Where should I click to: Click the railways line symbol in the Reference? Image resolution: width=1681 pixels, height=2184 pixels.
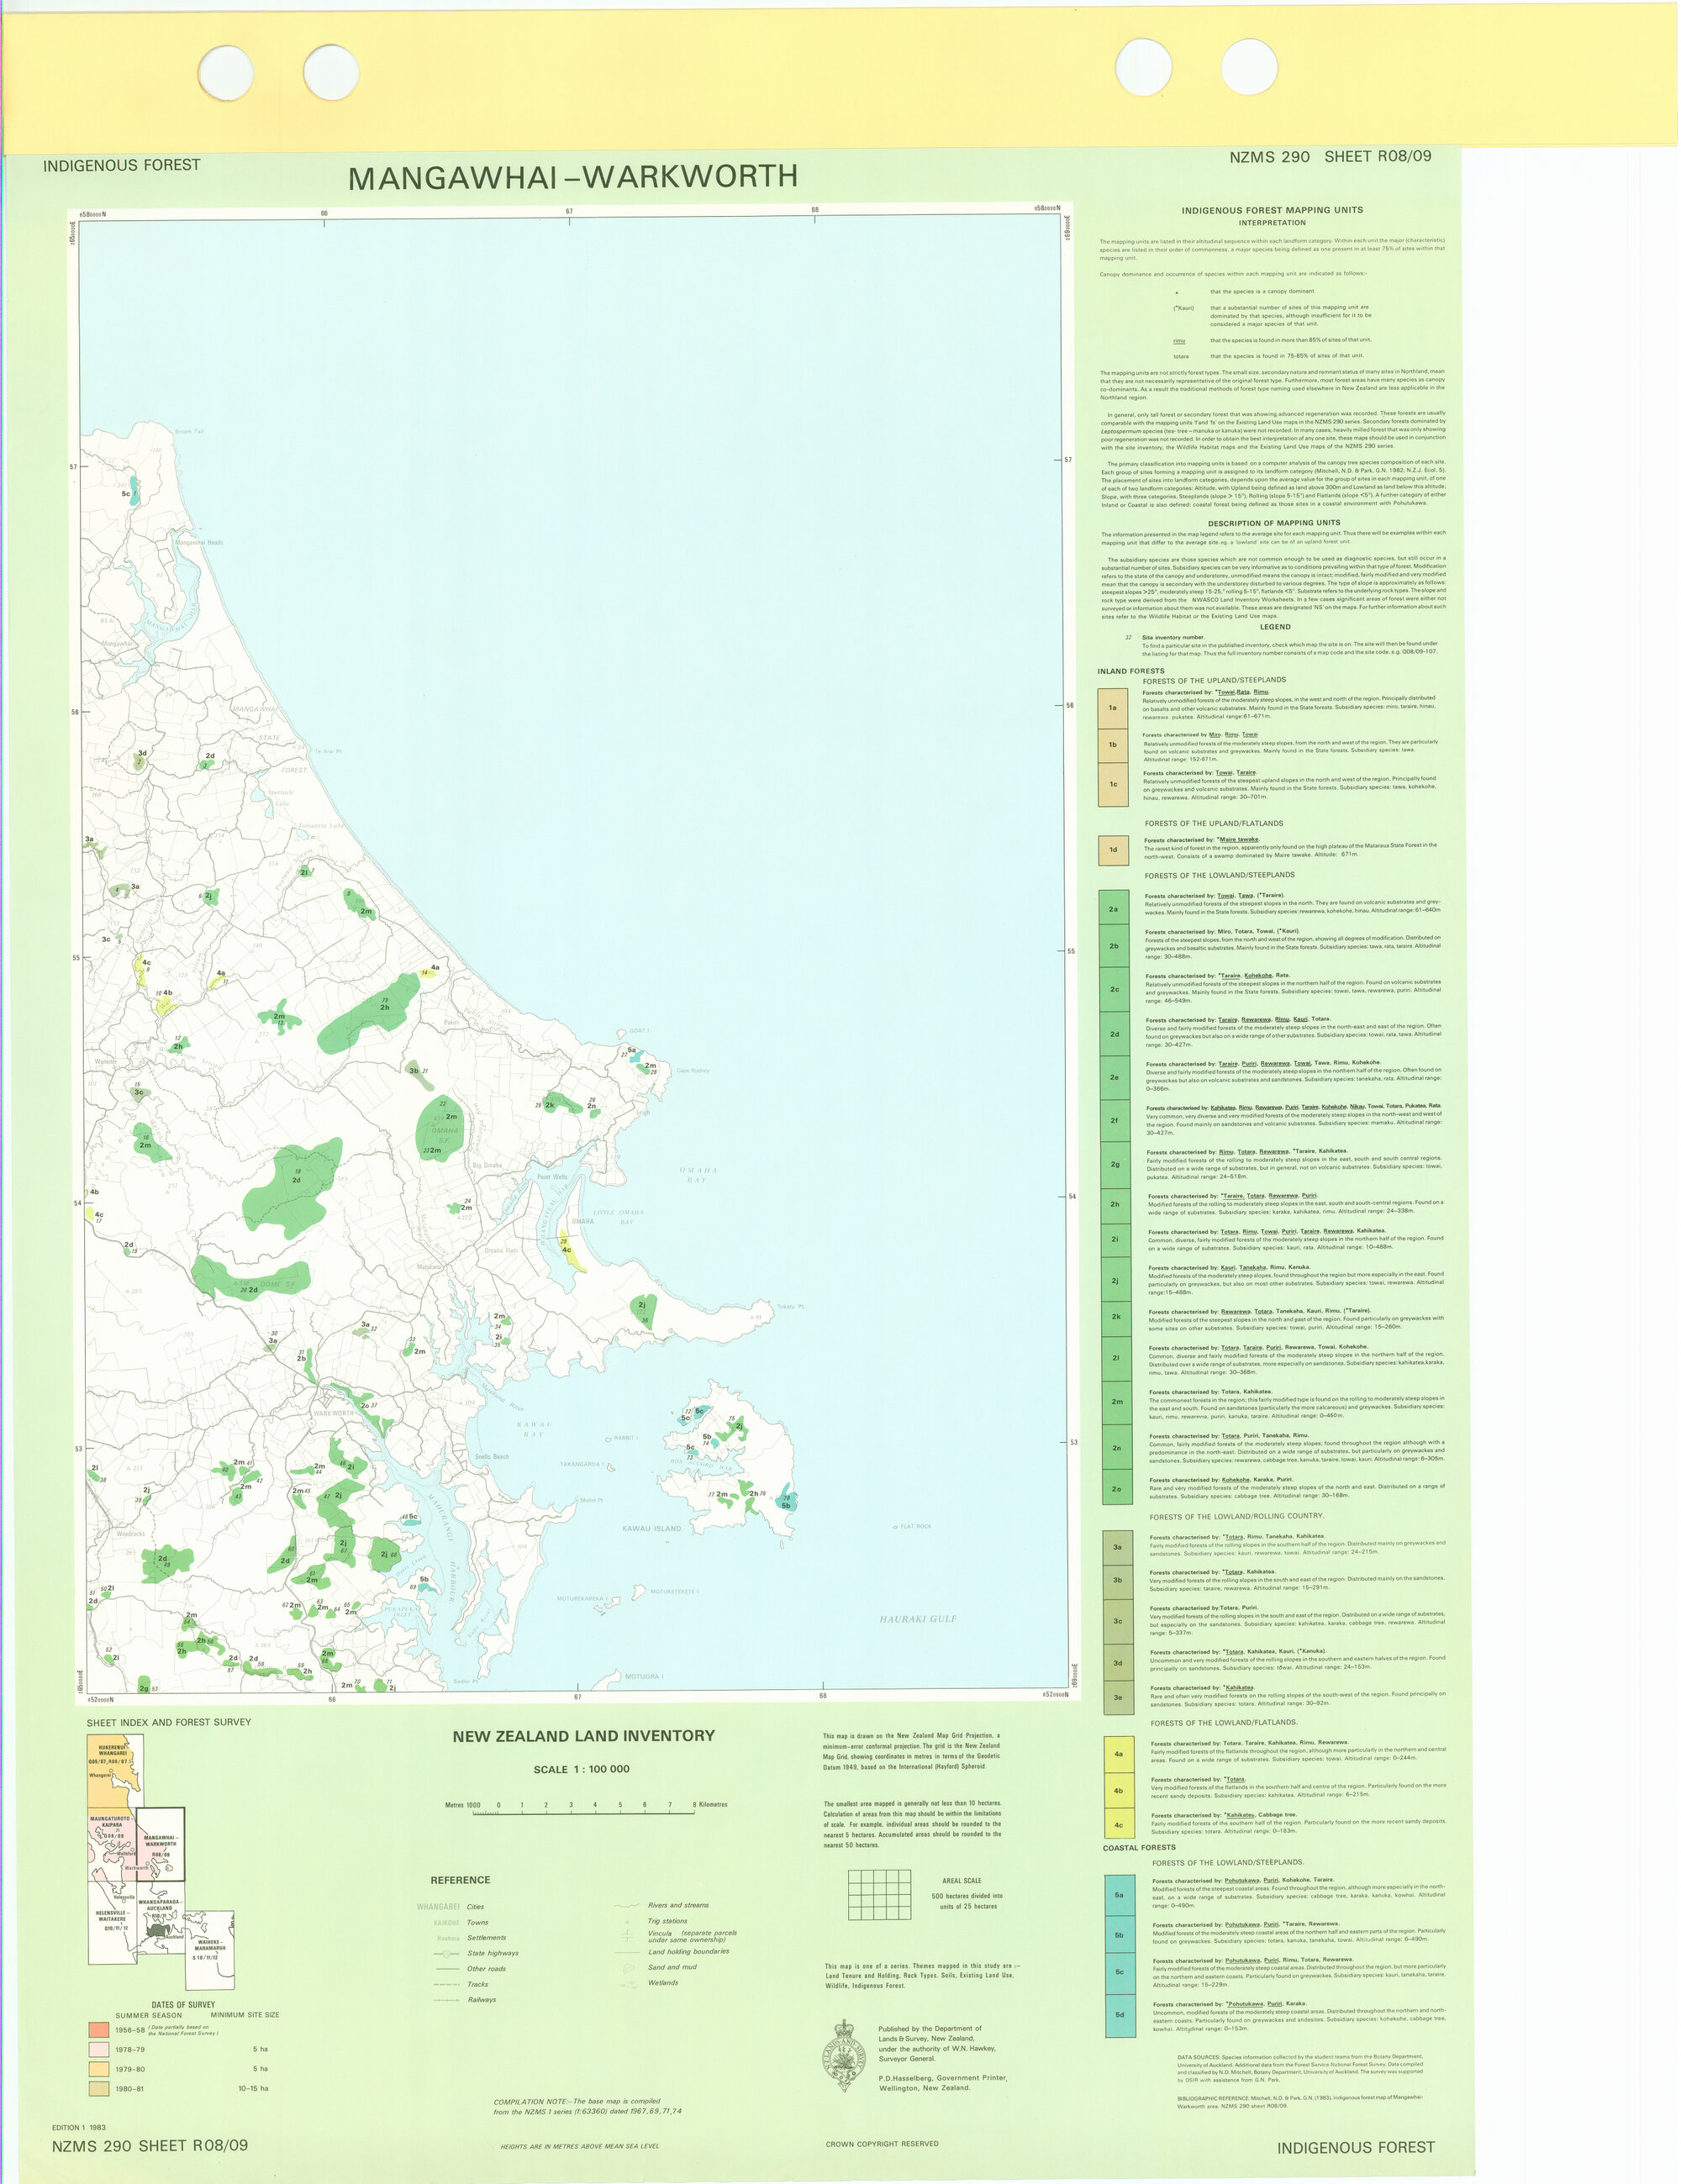click(448, 2000)
